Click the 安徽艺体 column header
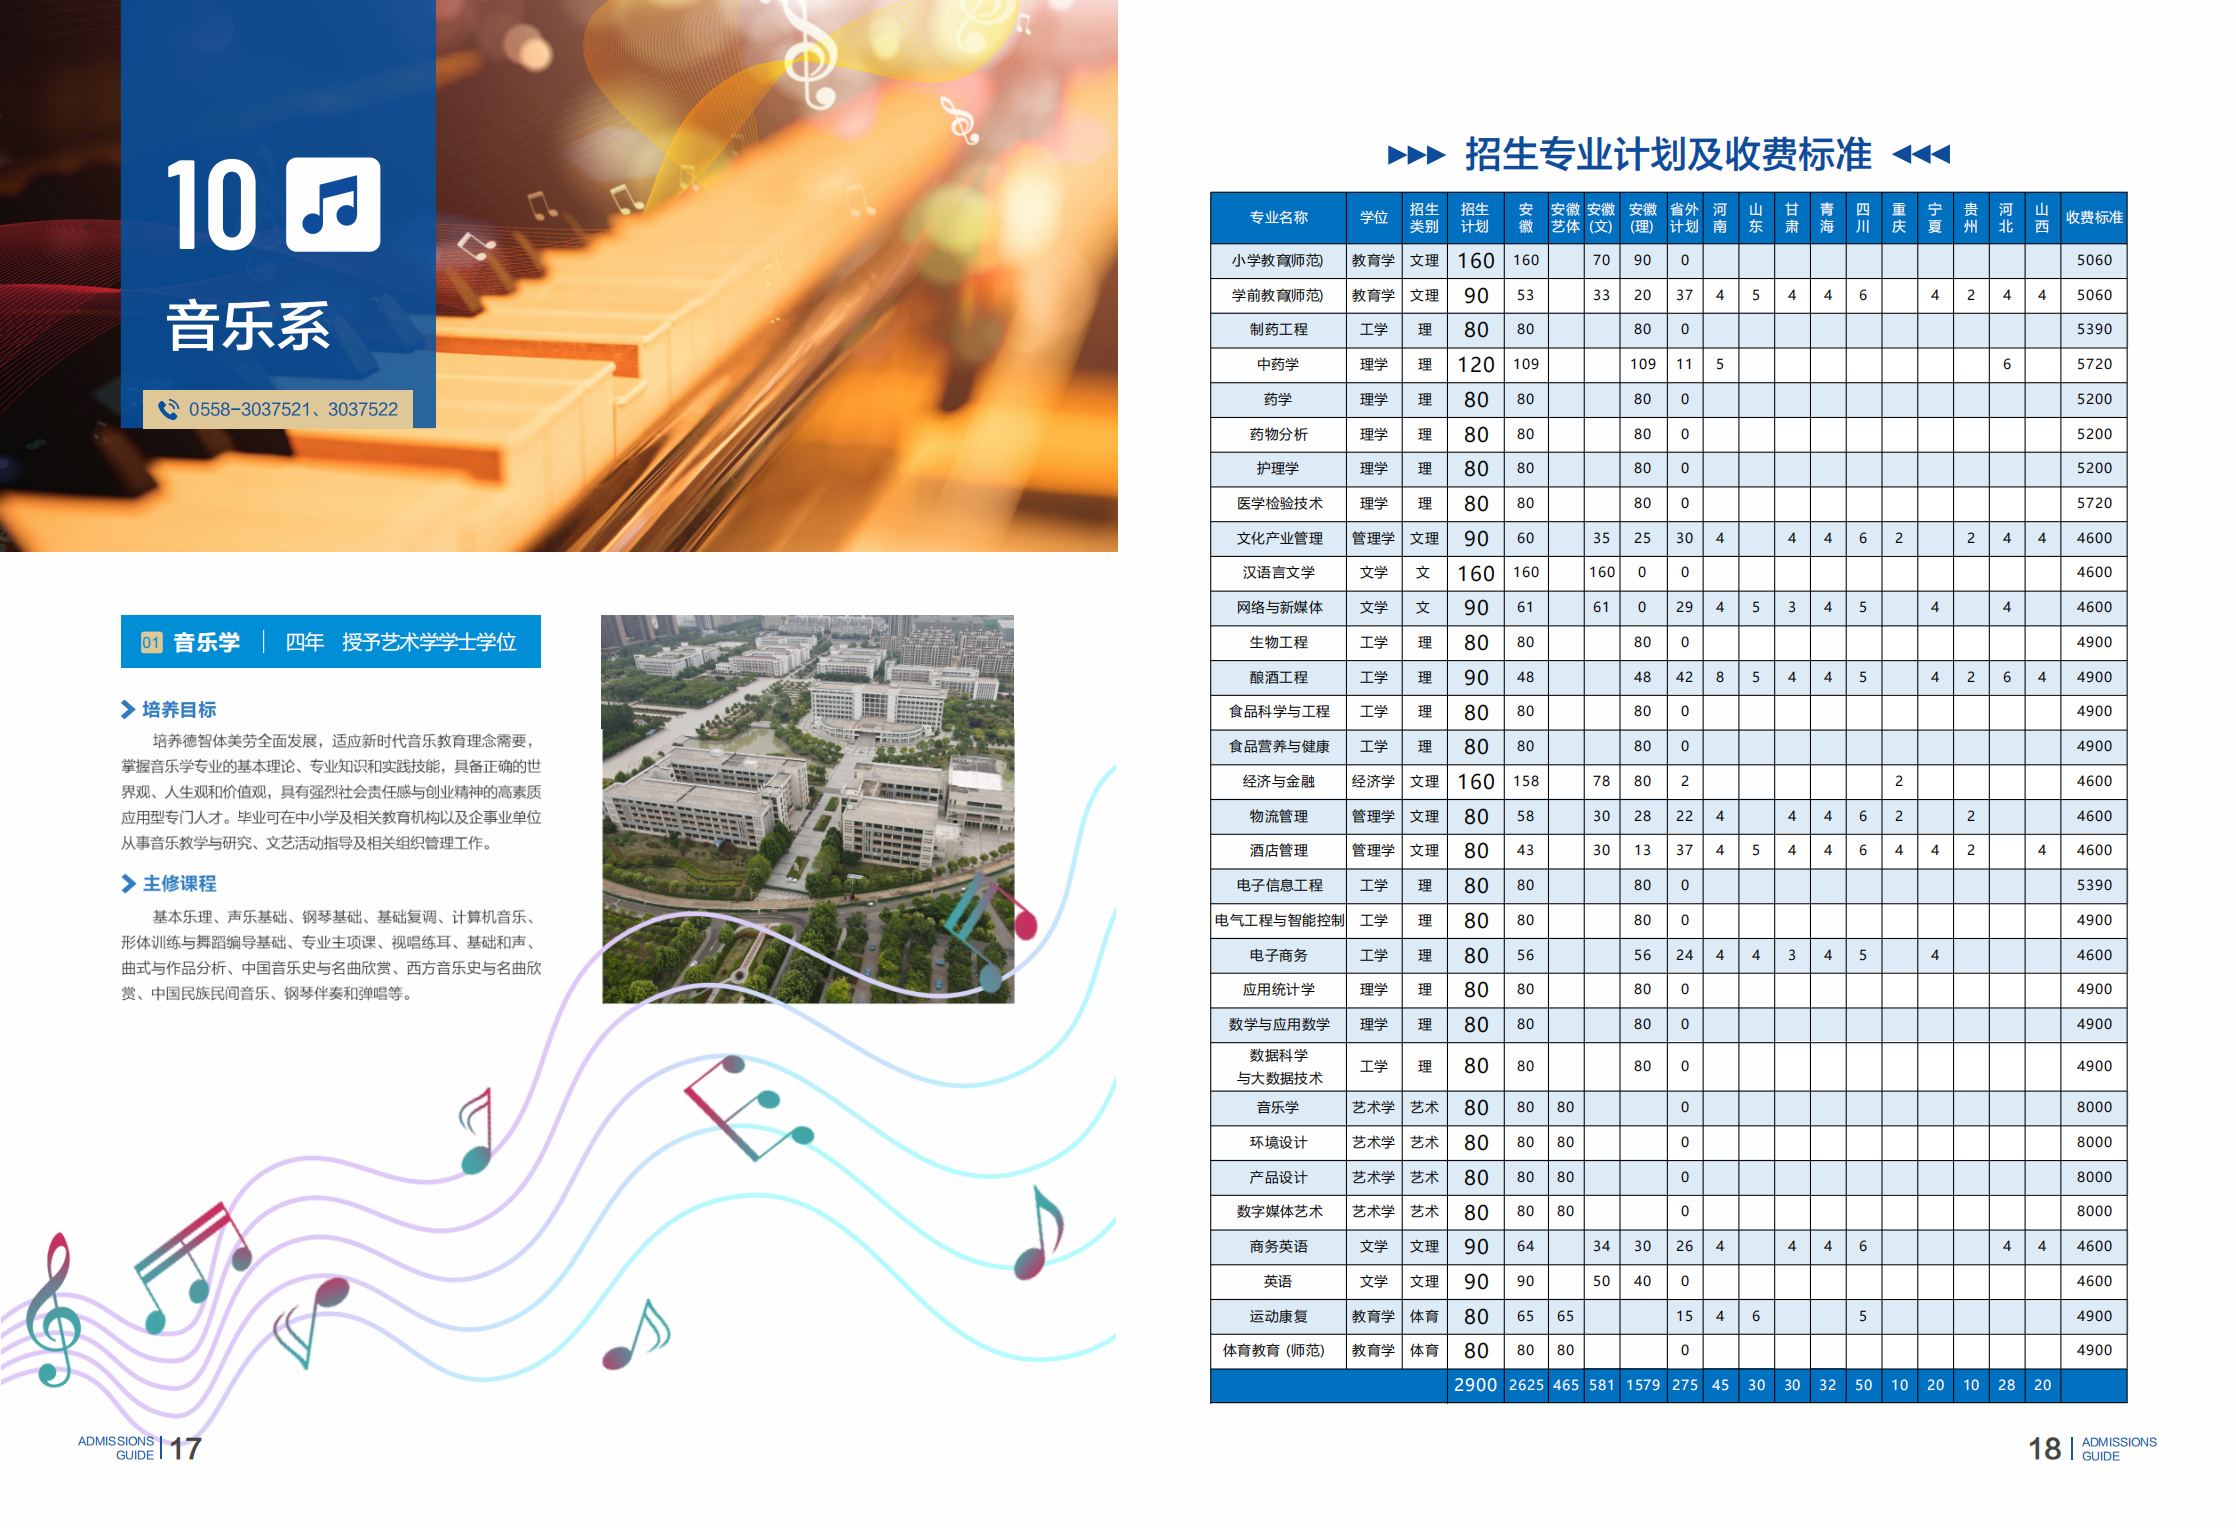The image size is (2236, 1528). [x=1565, y=218]
